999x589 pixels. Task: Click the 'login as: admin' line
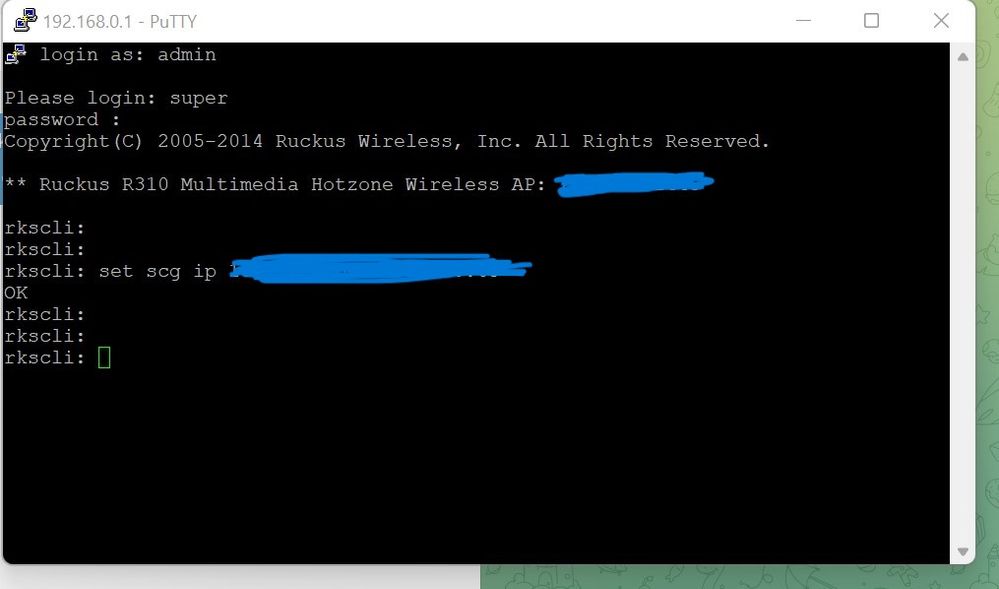[x=128, y=55]
